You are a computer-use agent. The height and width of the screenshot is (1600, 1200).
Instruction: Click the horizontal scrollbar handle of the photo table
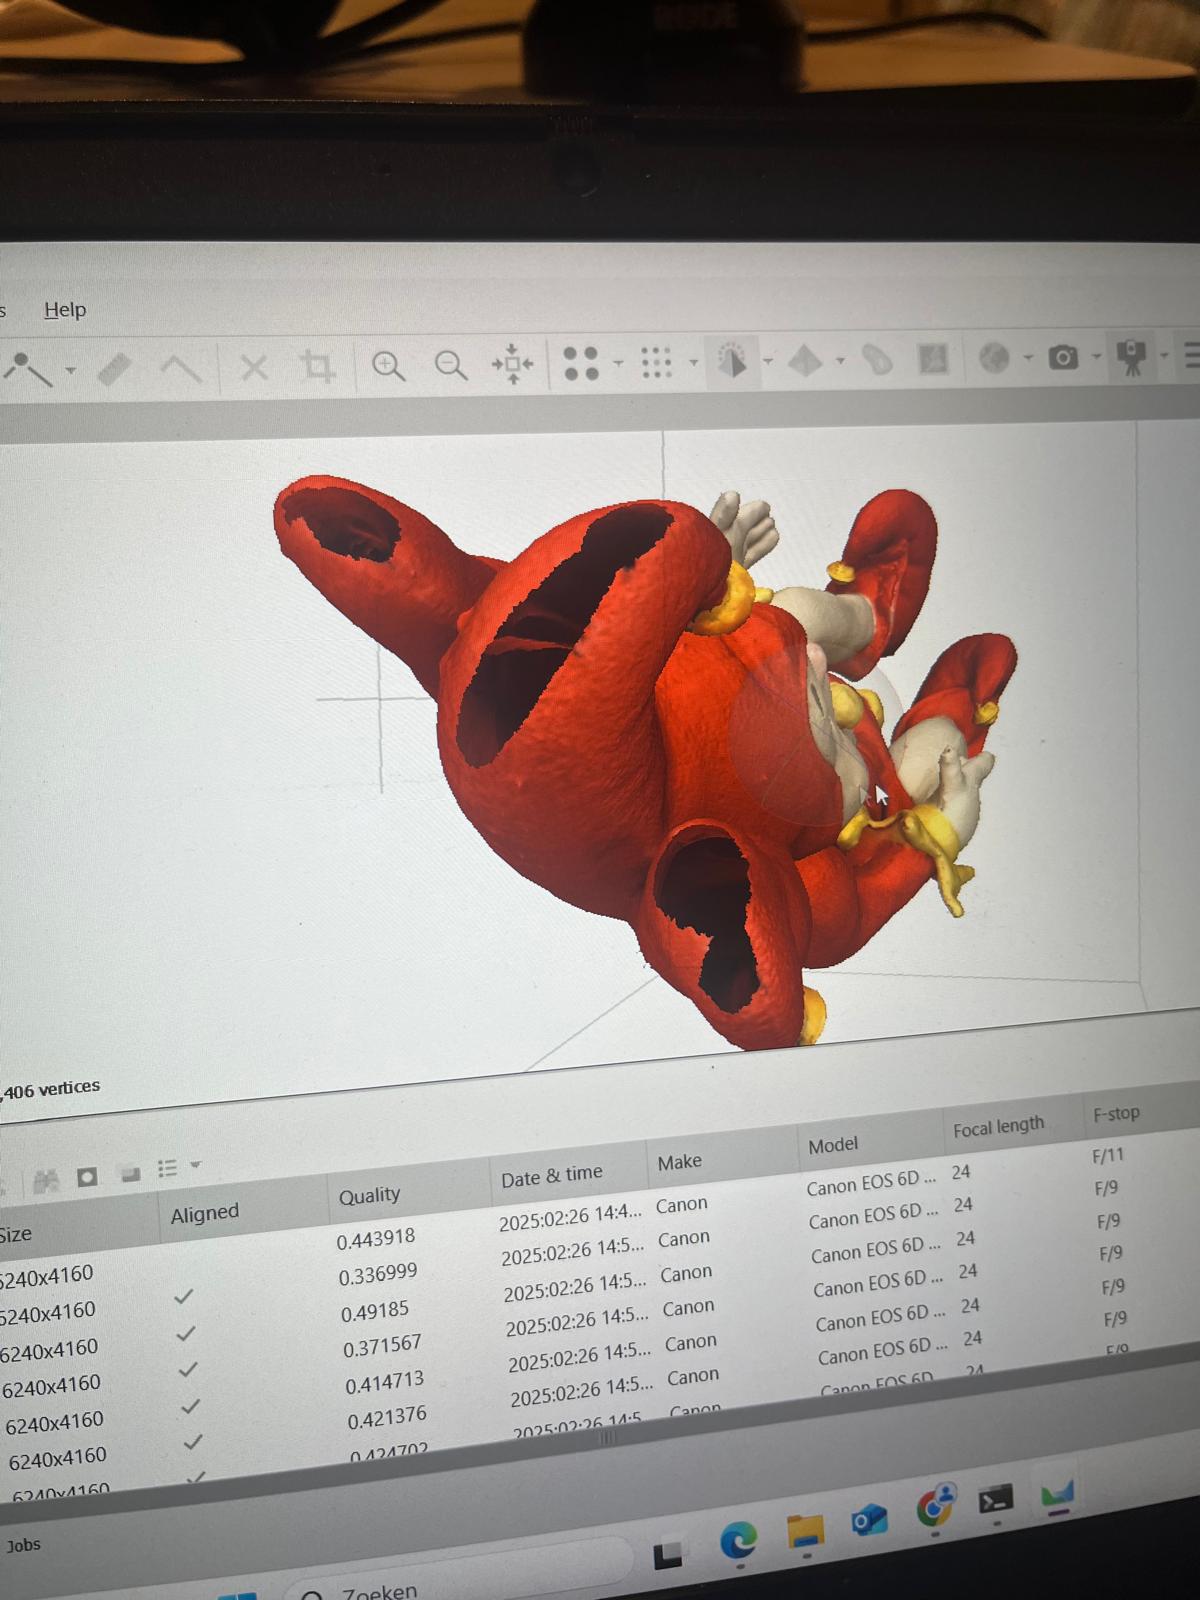608,1438
